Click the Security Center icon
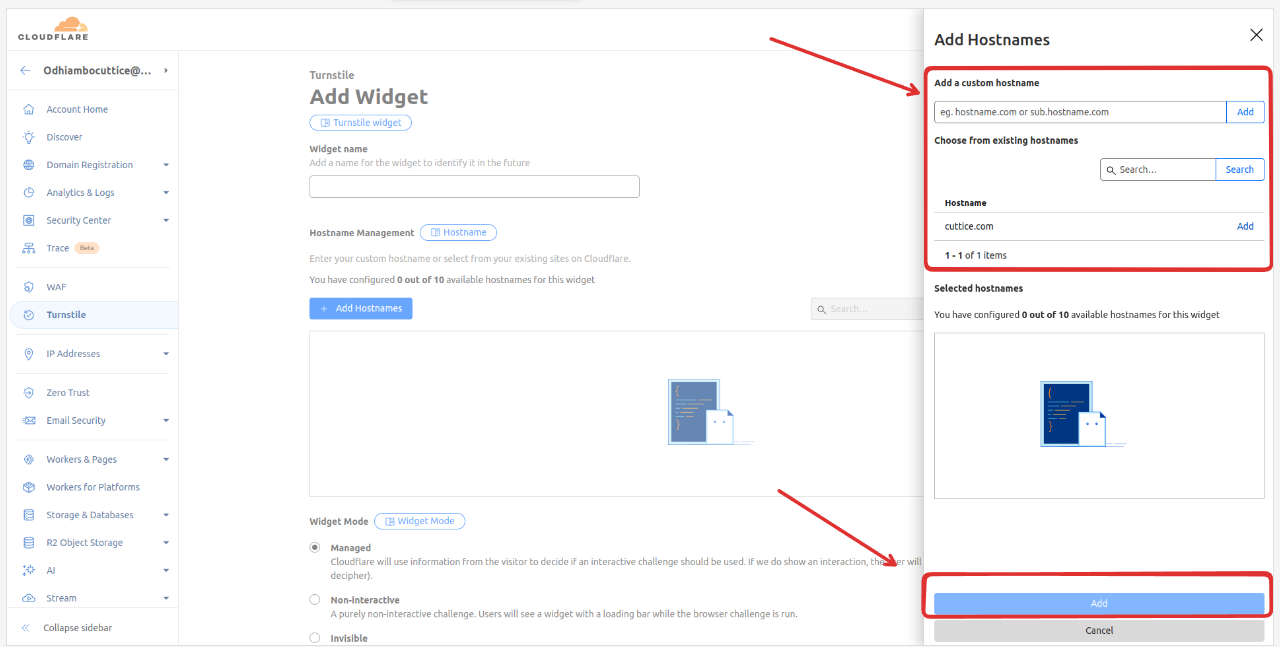The width and height of the screenshot is (1280, 647). [28, 221]
